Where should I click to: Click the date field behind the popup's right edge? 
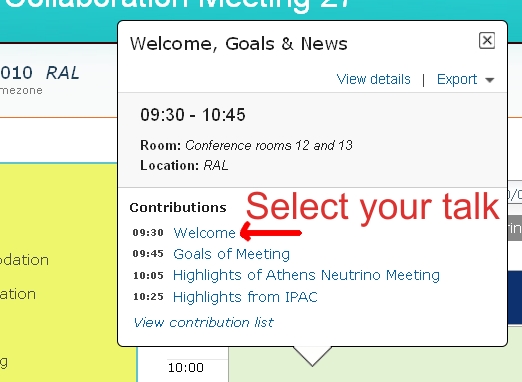click(515, 194)
